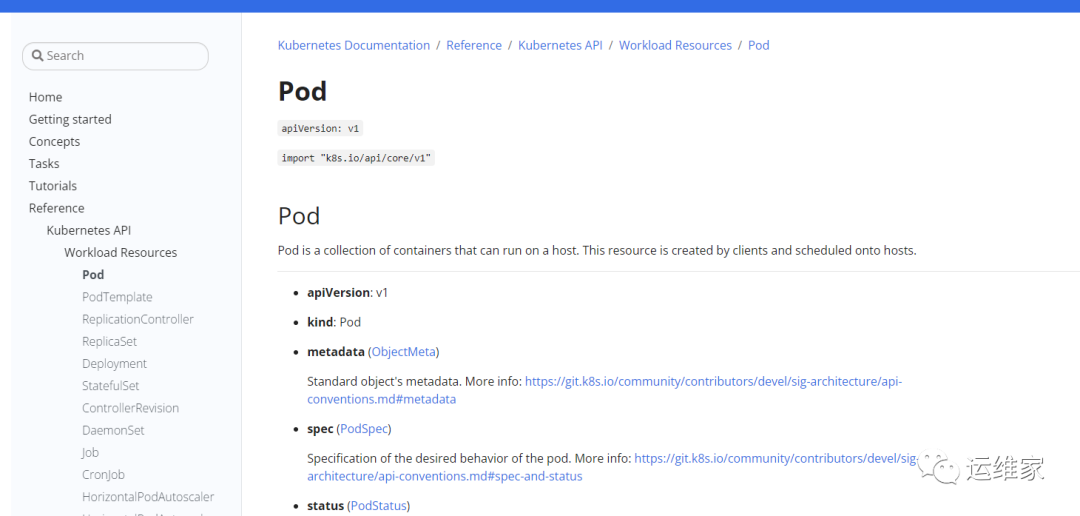The width and height of the screenshot is (1080, 516).
Task: Open ControllerRevision in the sidebar
Action: click(130, 408)
